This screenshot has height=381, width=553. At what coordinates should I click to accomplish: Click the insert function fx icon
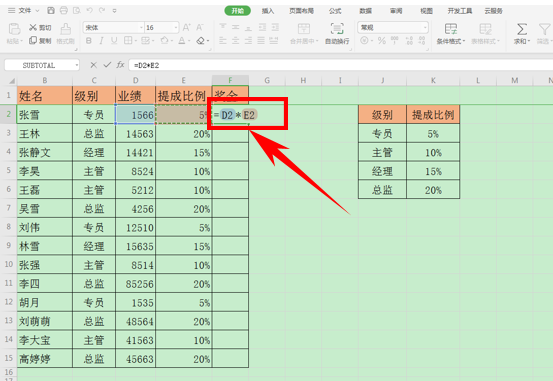[x=121, y=65]
